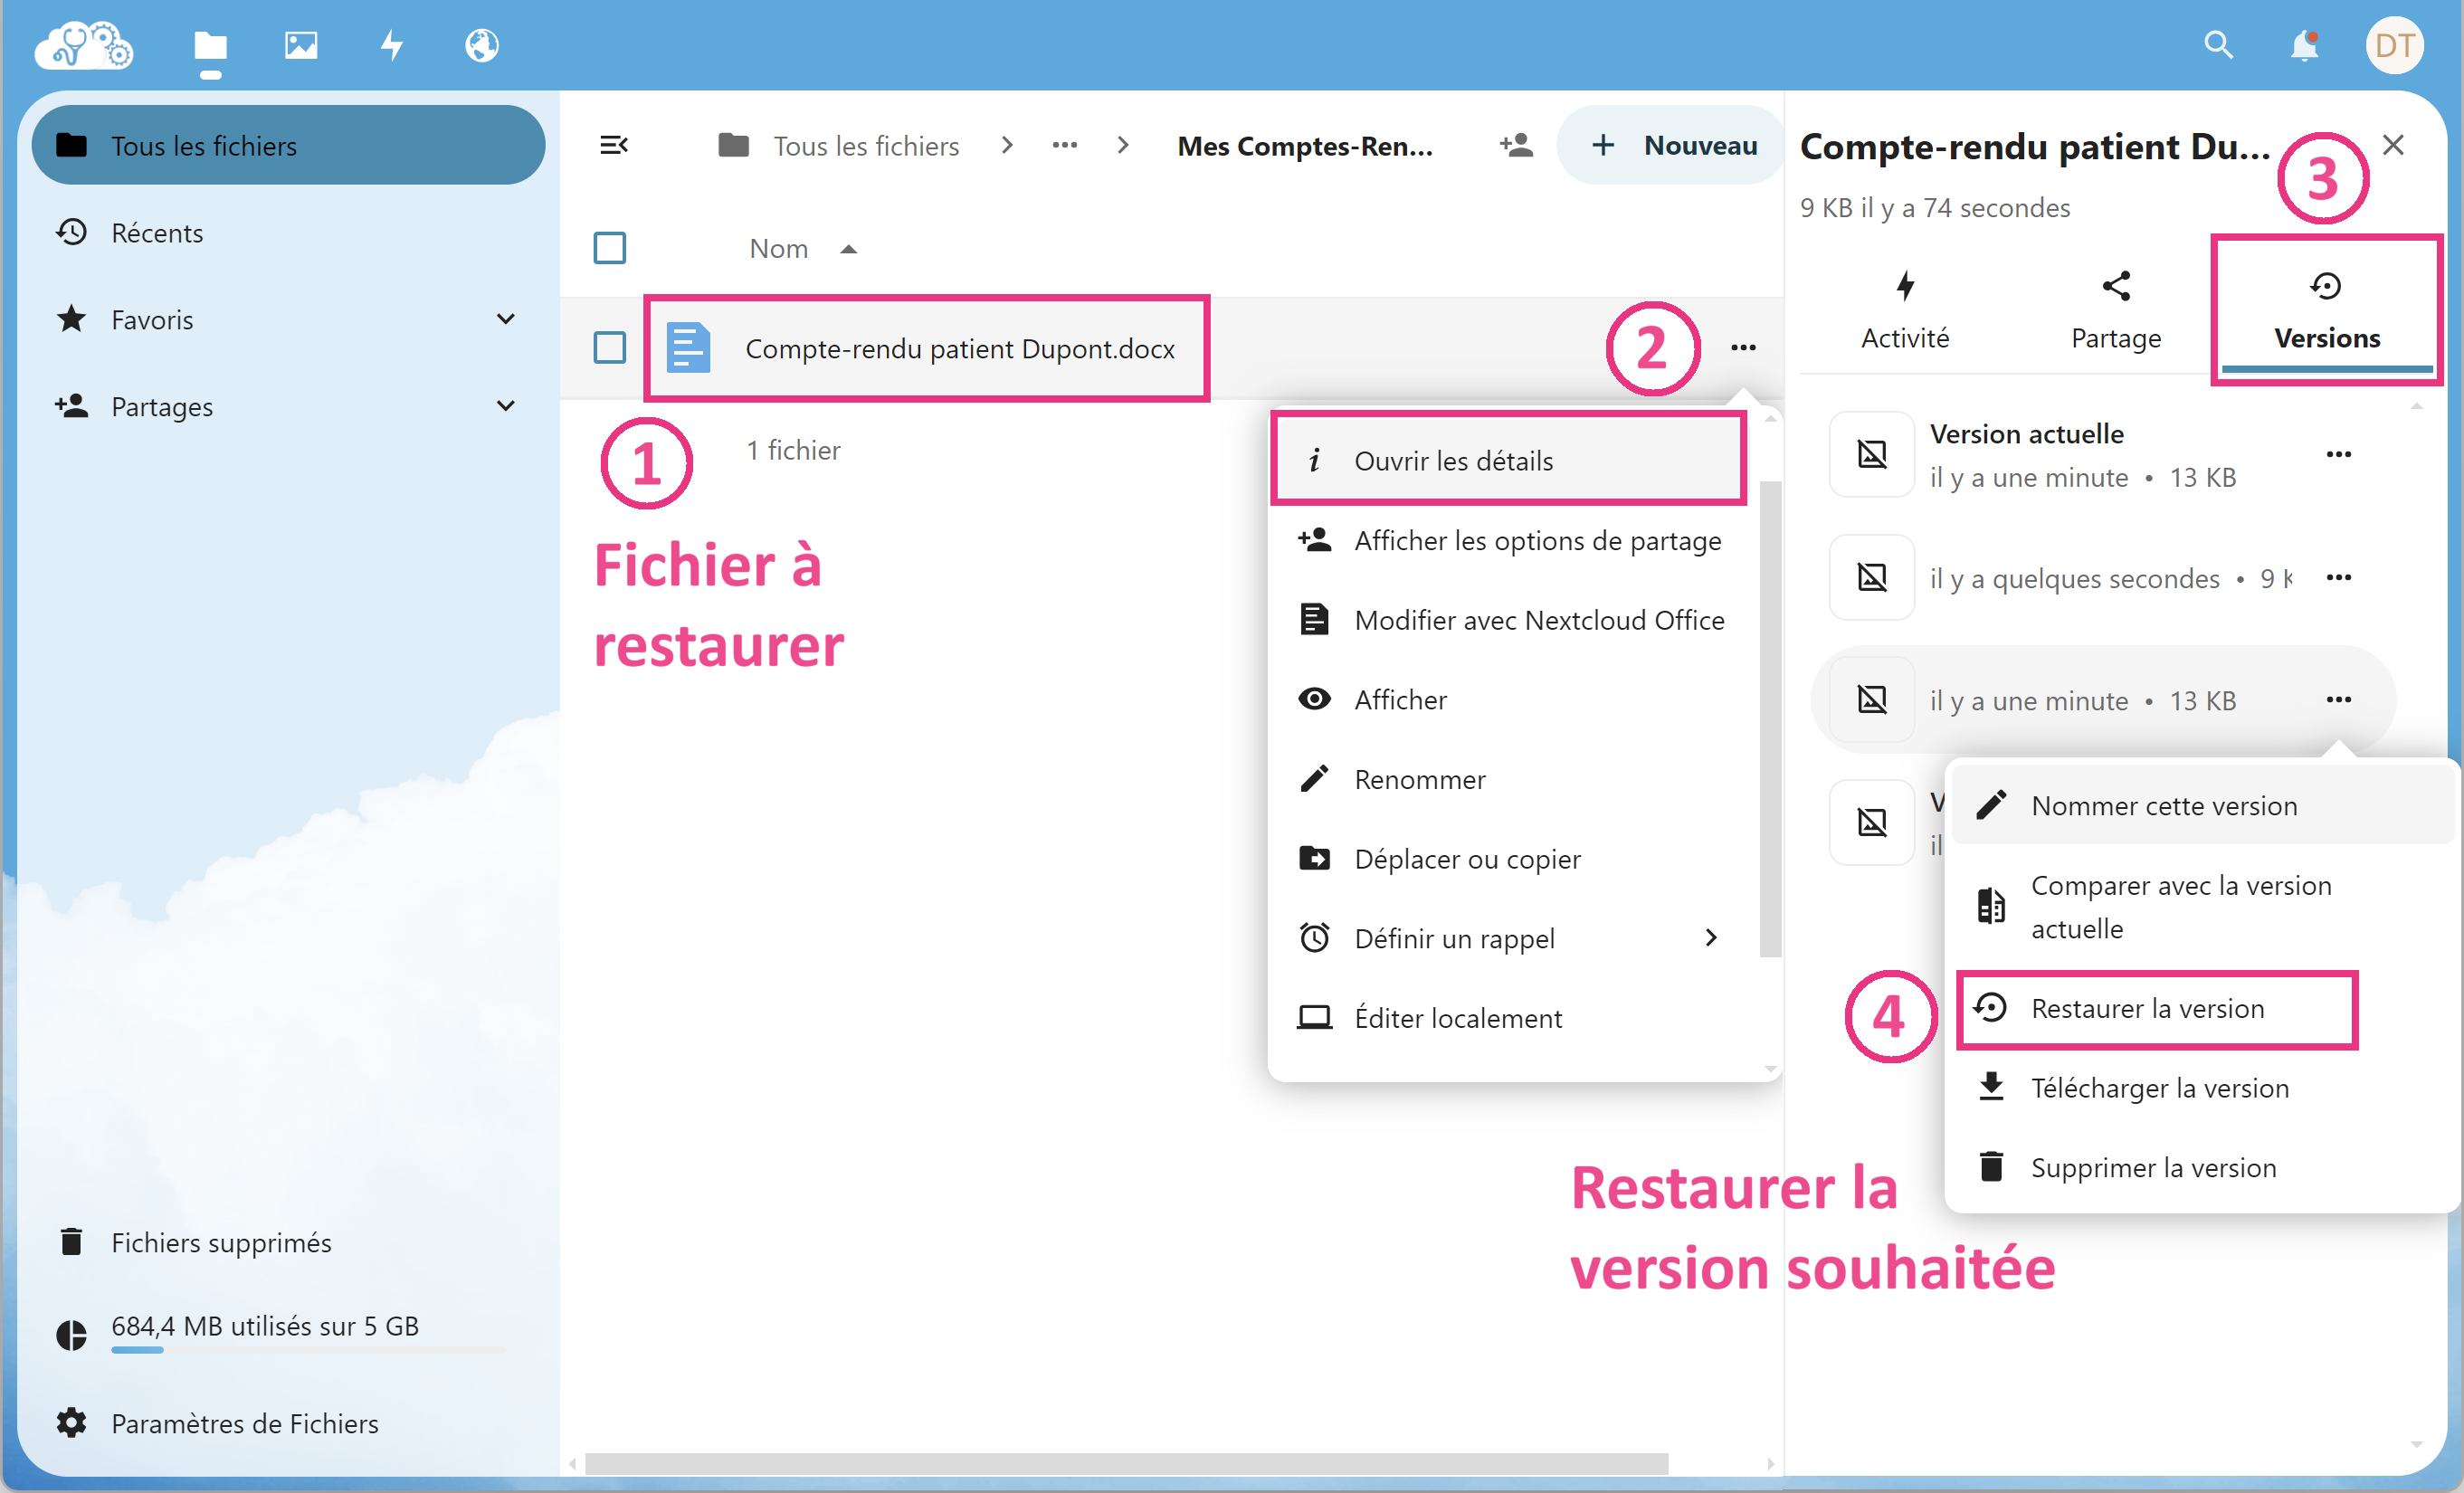Image resolution: width=2464 pixels, height=1493 pixels.
Task: Open actions menu for Compte-rendu patient Dupont.docx
Action: point(1743,348)
